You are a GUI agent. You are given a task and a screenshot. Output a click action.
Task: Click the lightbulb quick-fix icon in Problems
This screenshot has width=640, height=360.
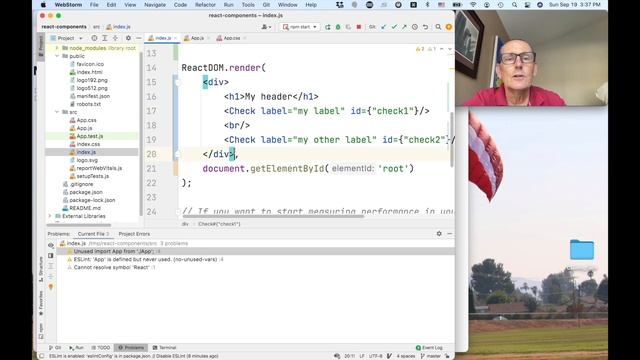click(51, 287)
